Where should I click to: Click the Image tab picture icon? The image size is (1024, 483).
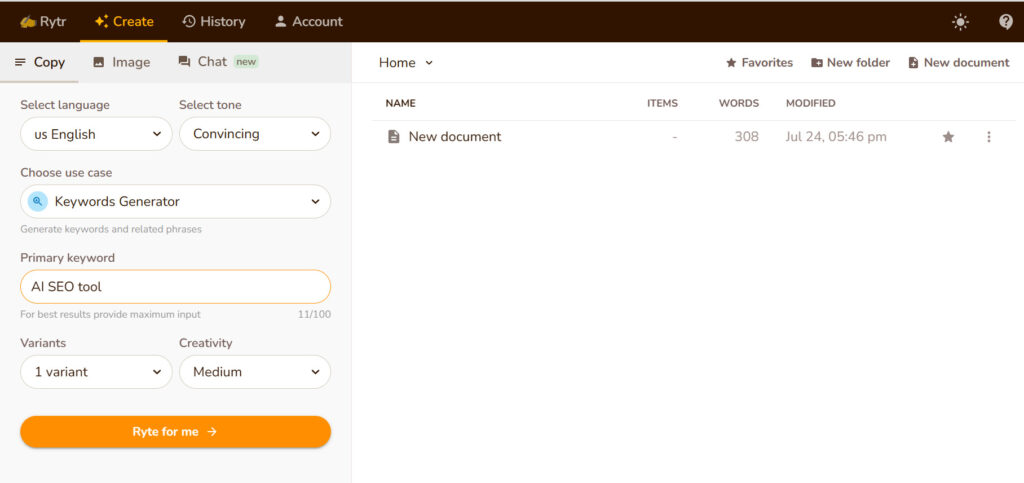coord(99,63)
